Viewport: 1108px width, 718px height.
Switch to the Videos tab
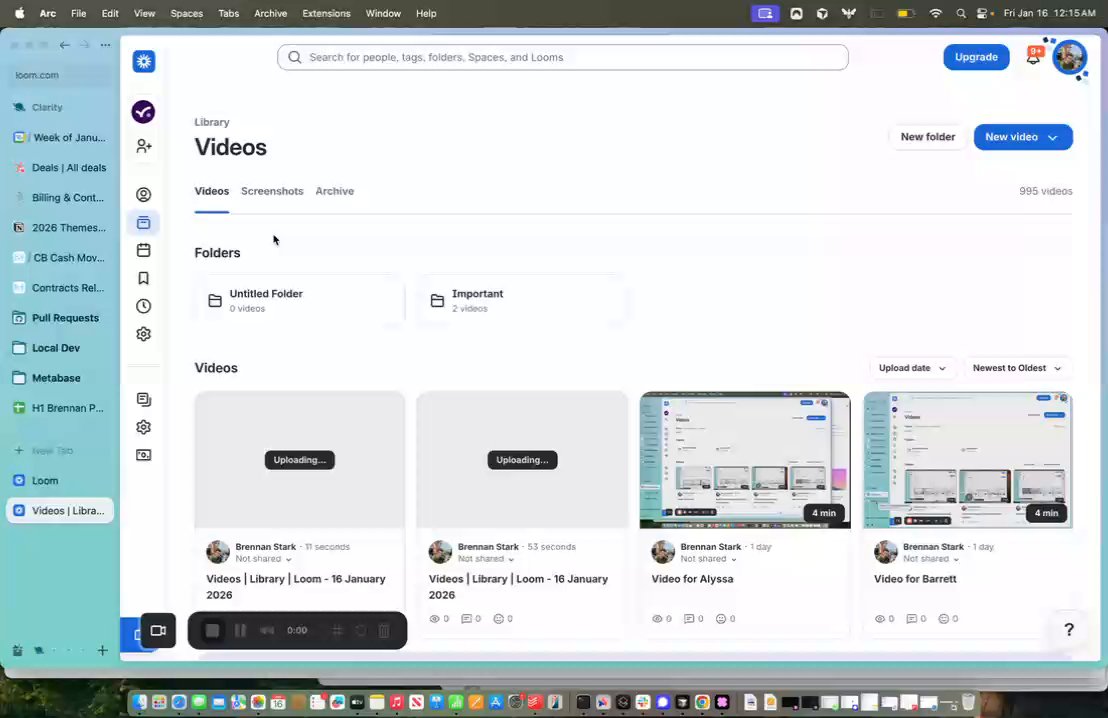coord(212,192)
